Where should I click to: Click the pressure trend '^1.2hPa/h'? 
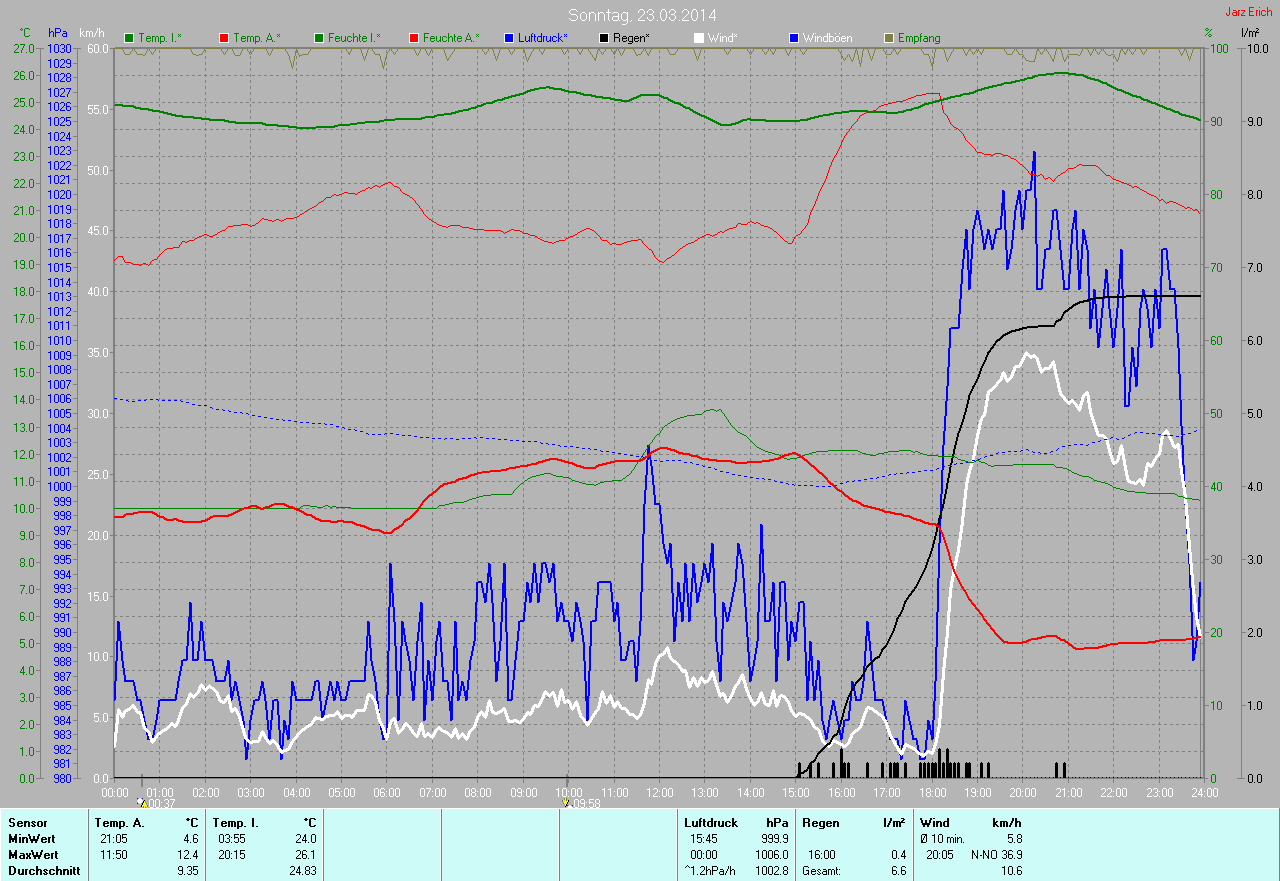[711, 871]
